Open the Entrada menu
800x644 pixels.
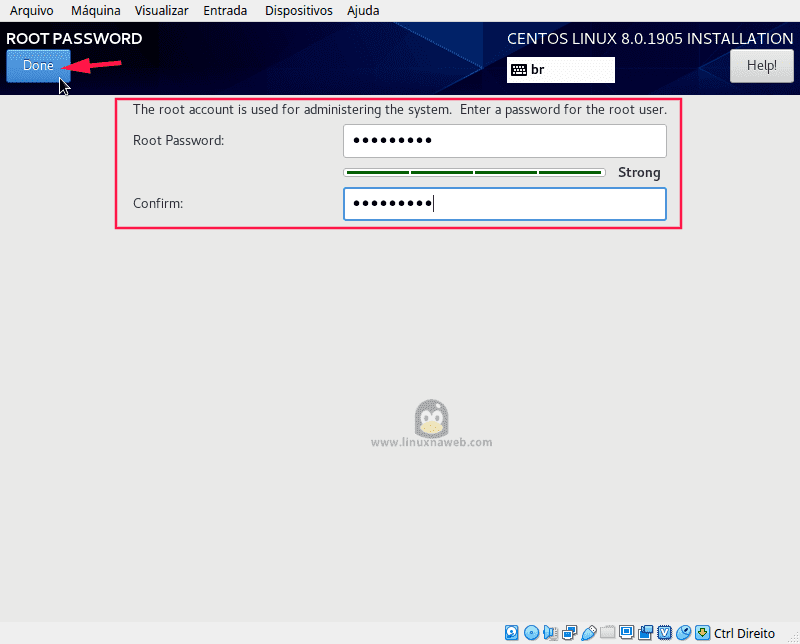tap(225, 11)
